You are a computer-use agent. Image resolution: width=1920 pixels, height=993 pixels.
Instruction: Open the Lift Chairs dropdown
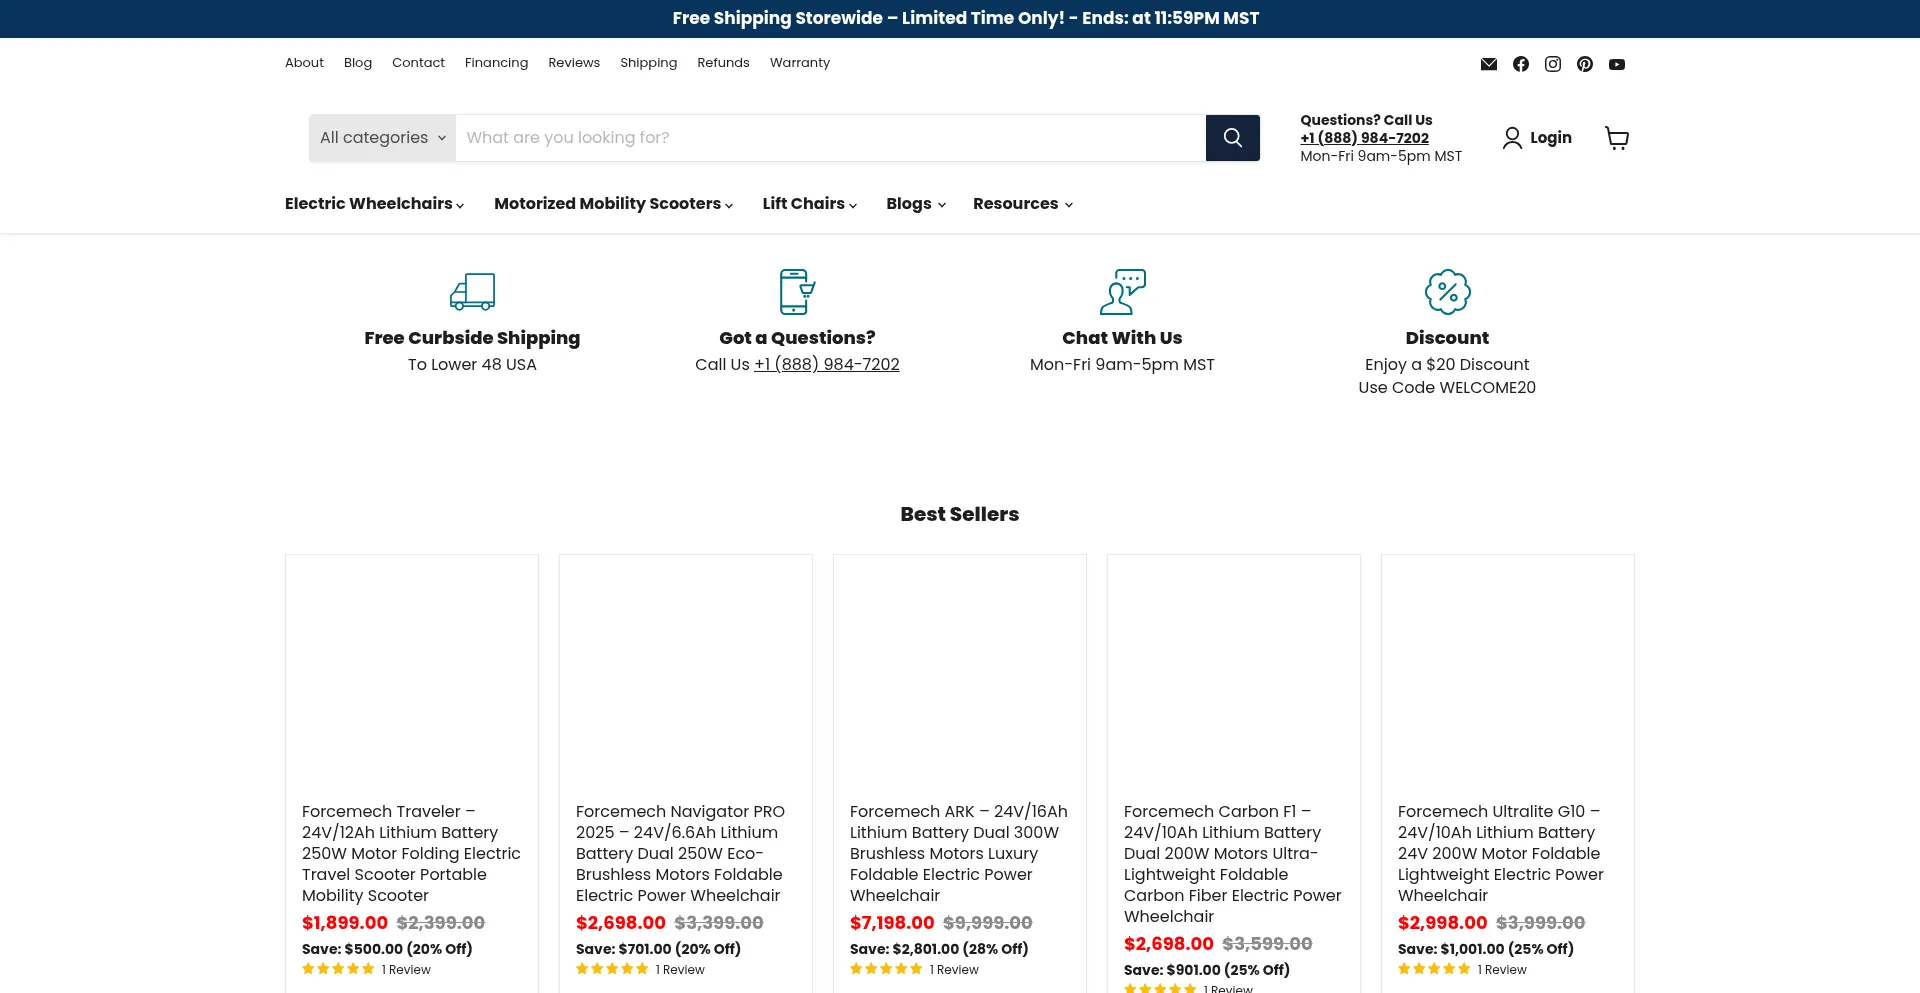(809, 204)
